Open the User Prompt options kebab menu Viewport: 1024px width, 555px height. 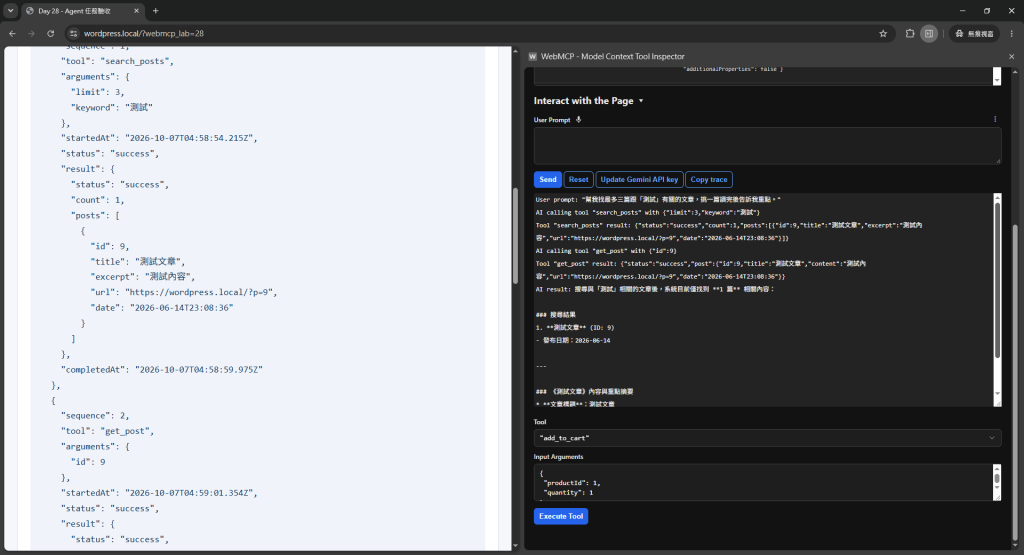coord(995,119)
